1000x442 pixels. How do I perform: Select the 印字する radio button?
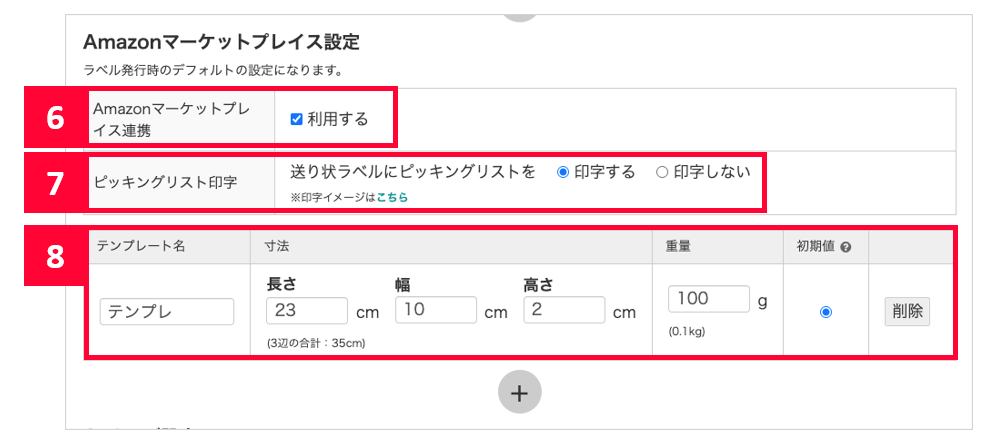(563, 172)
